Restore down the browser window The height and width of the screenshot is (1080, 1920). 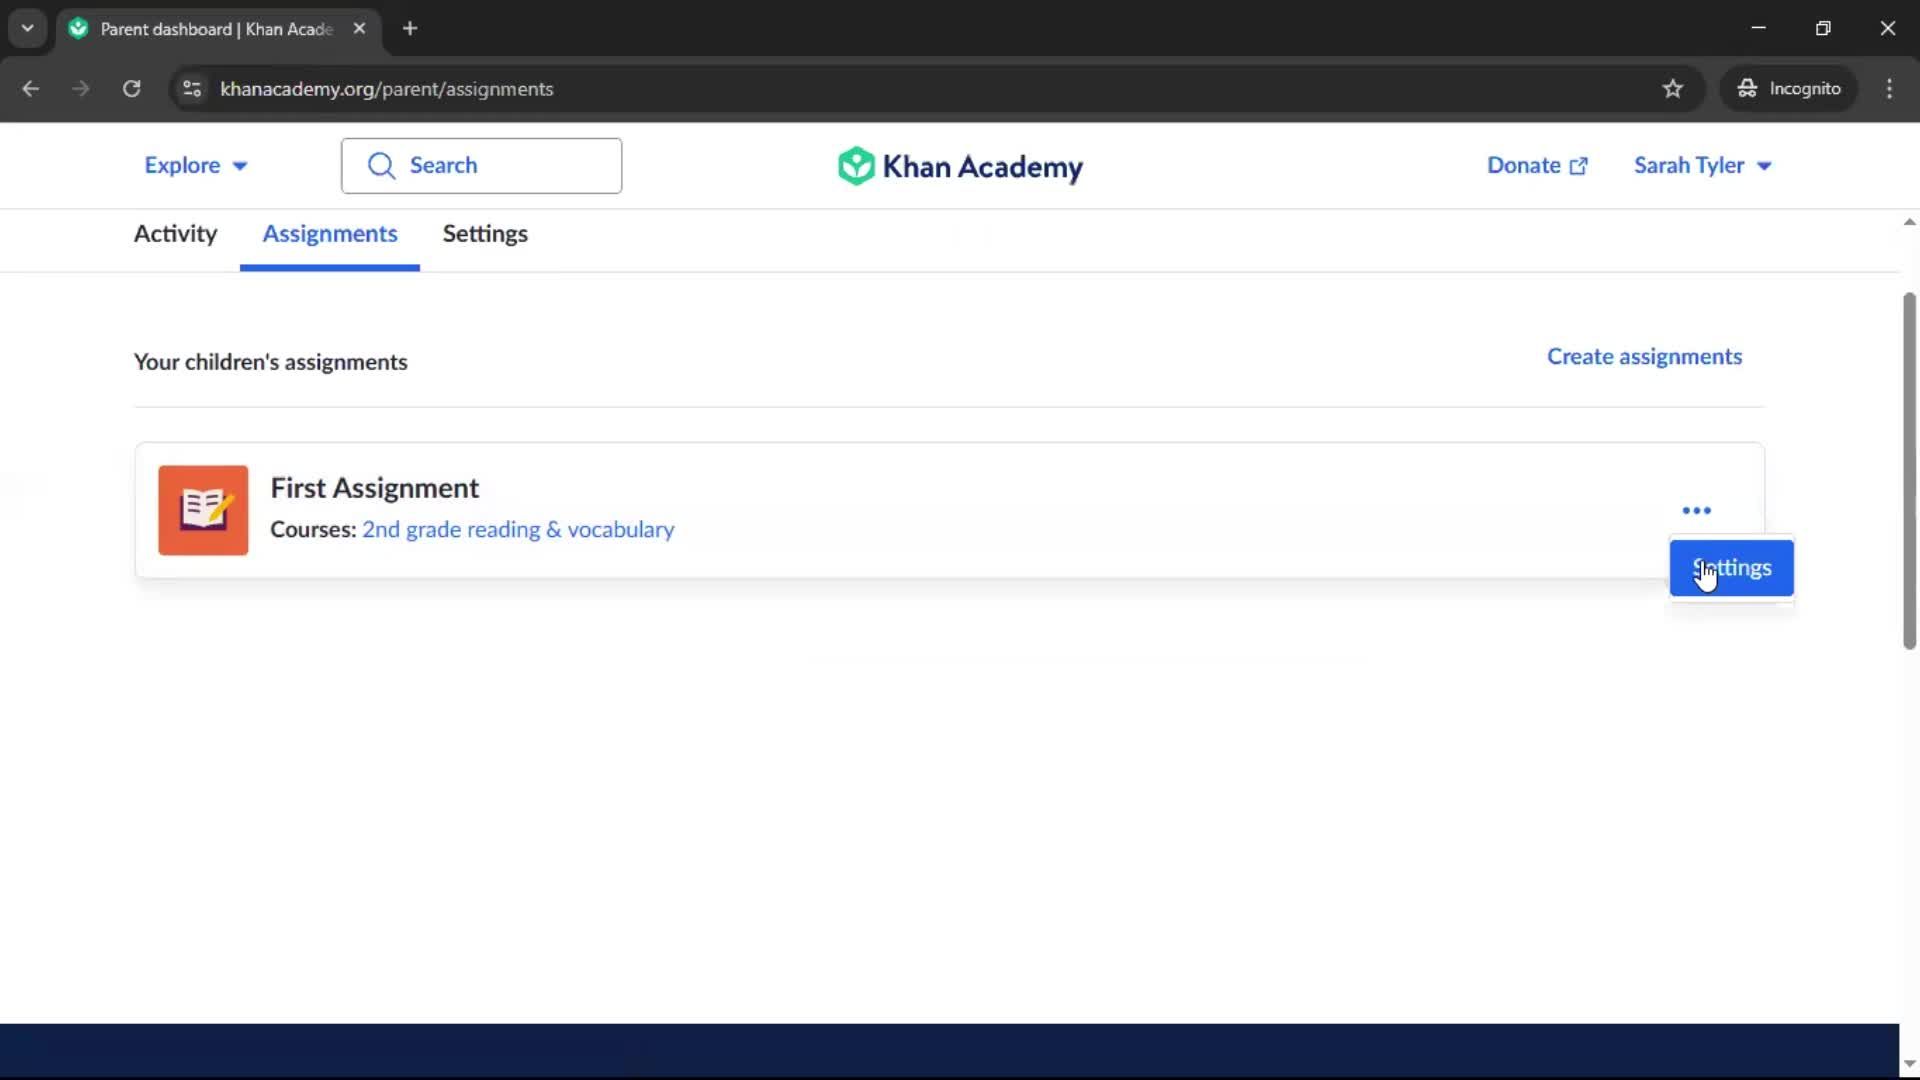click(x=1823, y=28)
